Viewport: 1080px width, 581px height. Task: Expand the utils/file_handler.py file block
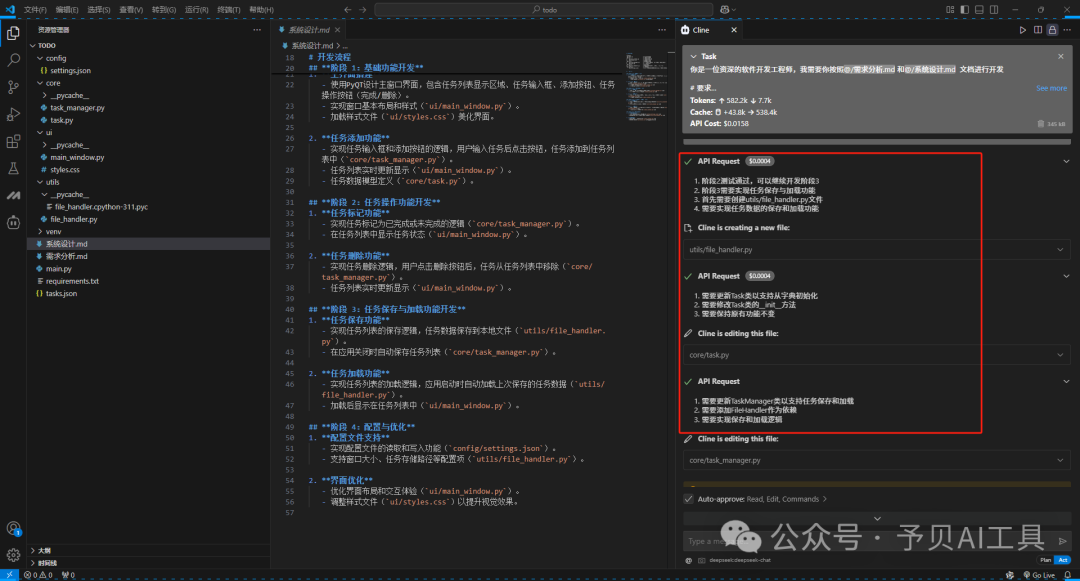[876, 249]
